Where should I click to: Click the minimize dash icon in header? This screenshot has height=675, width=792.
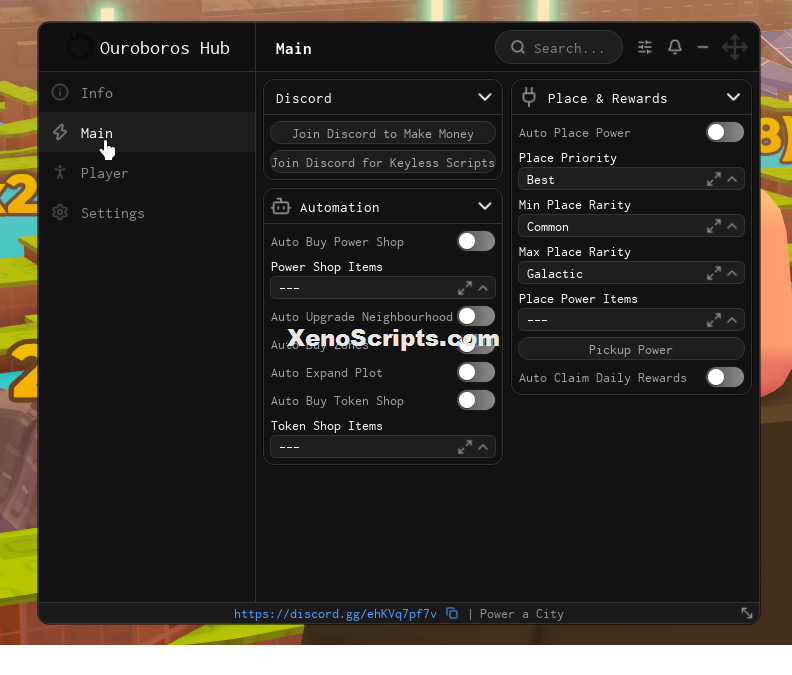pos(703,47)
